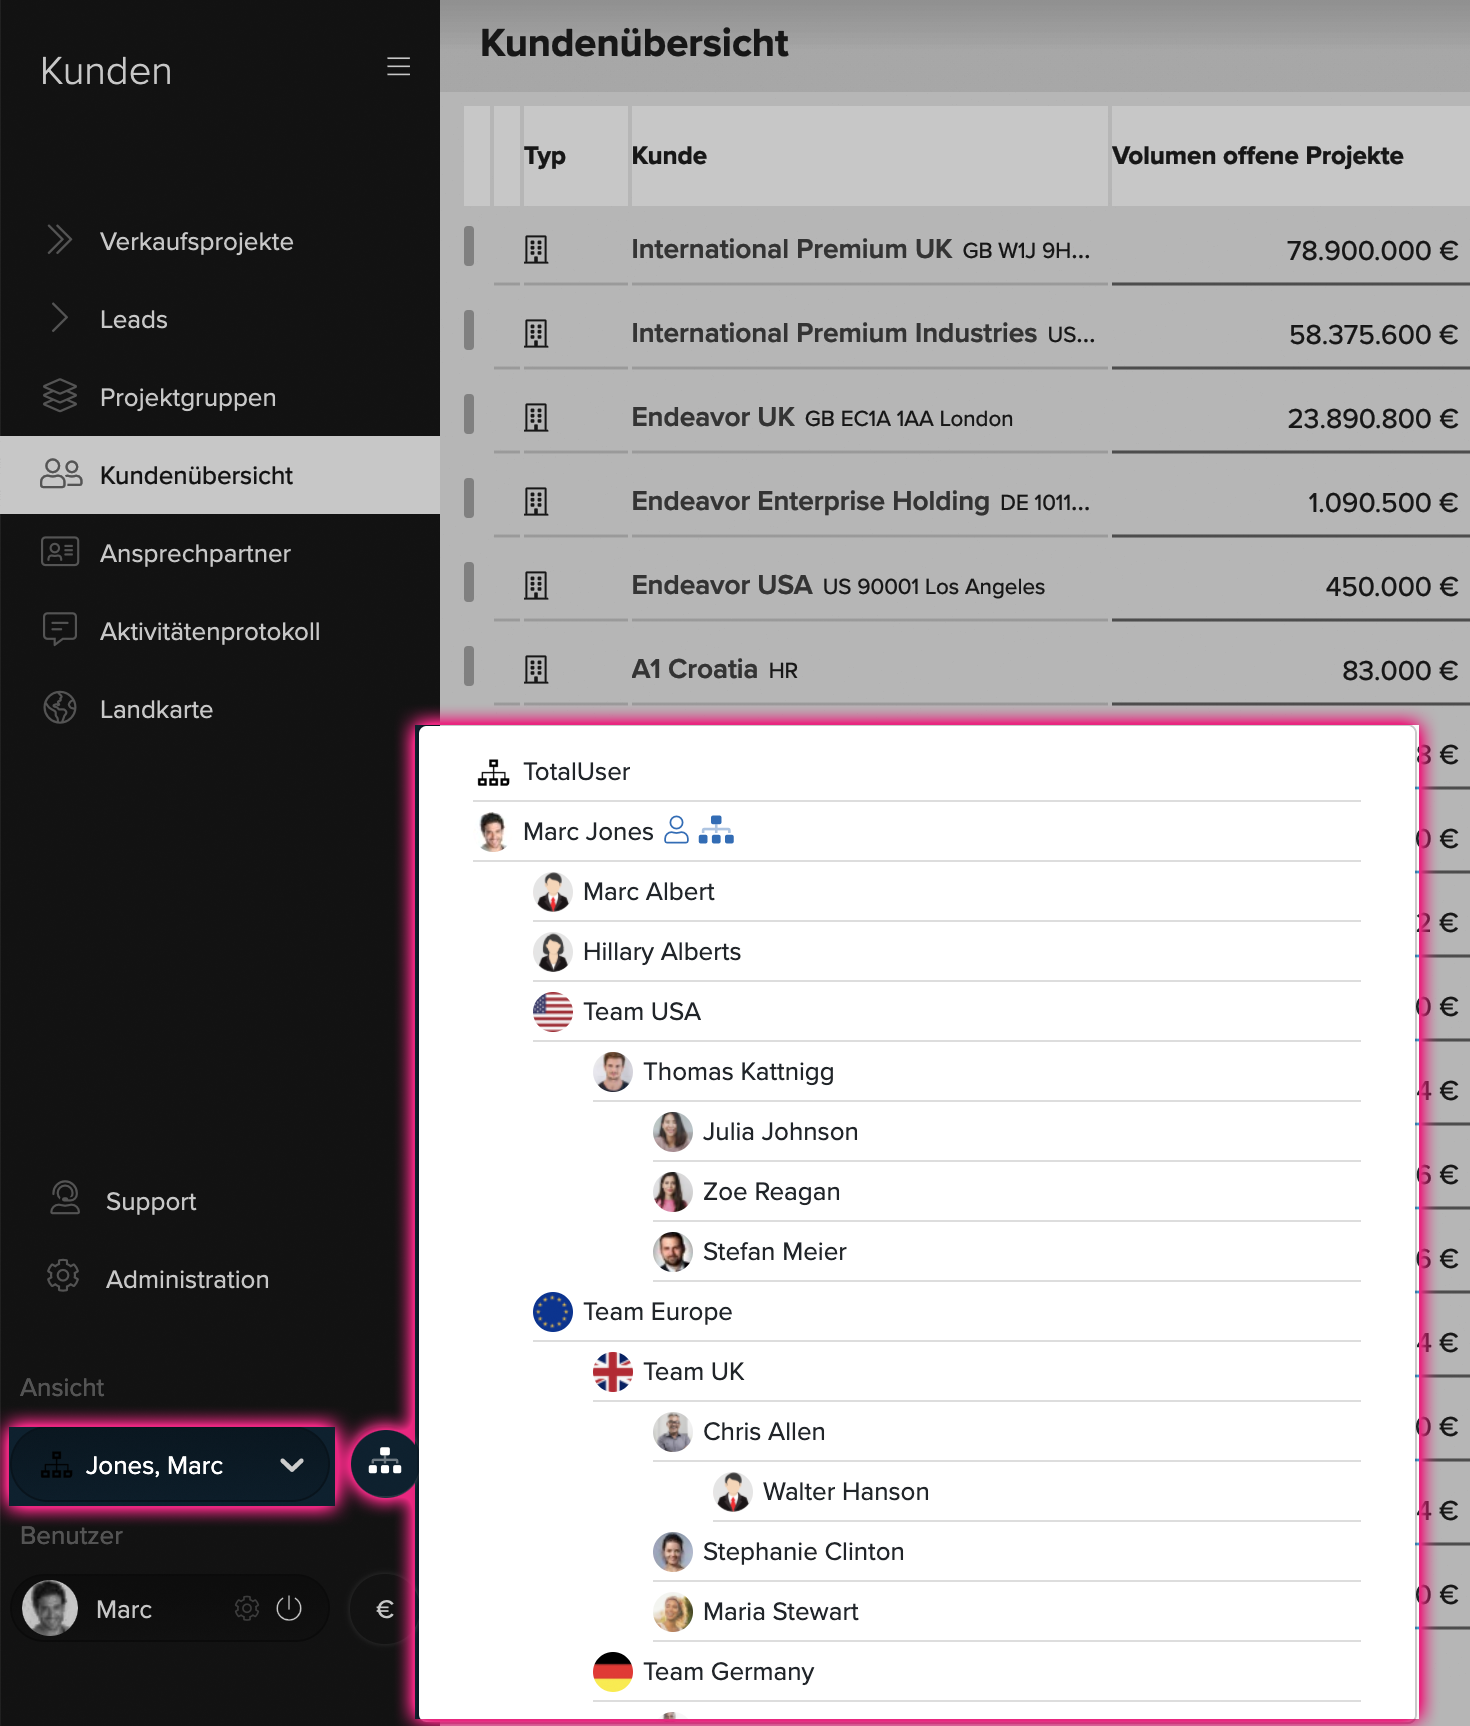
Task: Select Team USA in the user tree
Action: point(642,1011)
